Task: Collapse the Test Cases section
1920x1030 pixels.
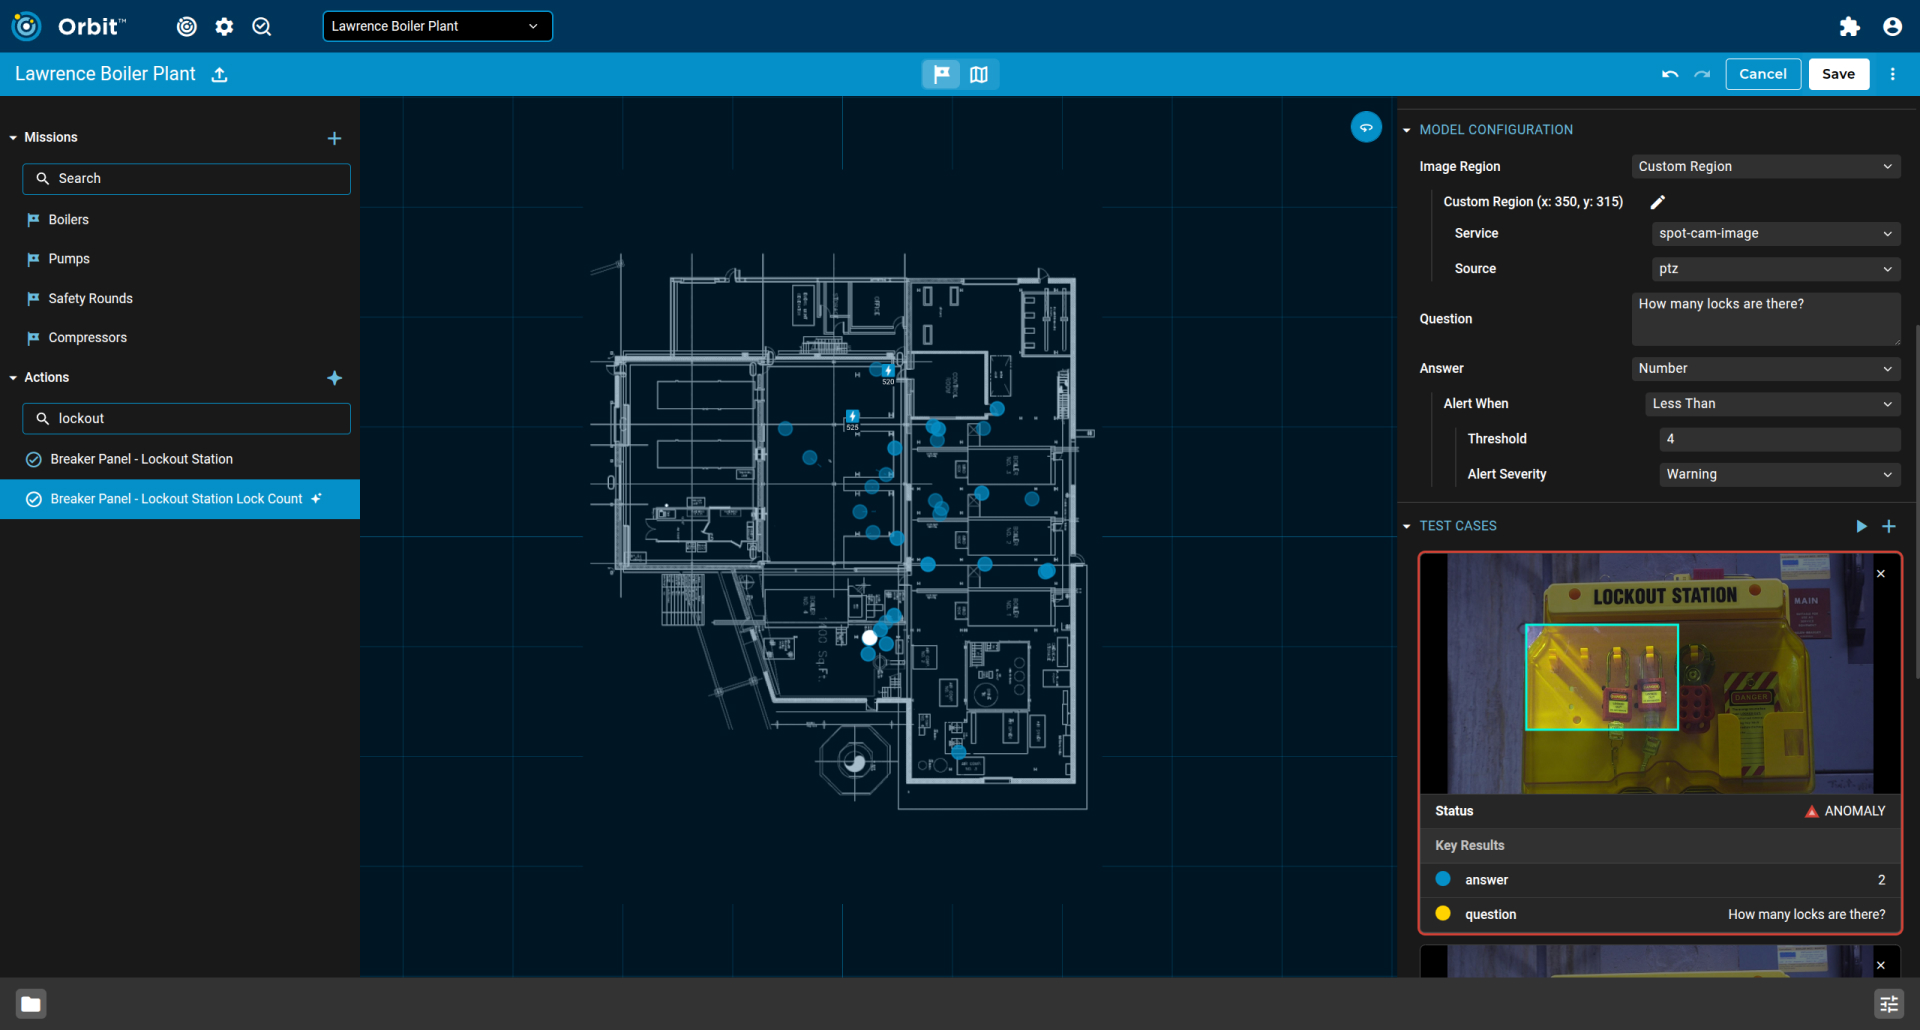Action: coord(1407,526)
